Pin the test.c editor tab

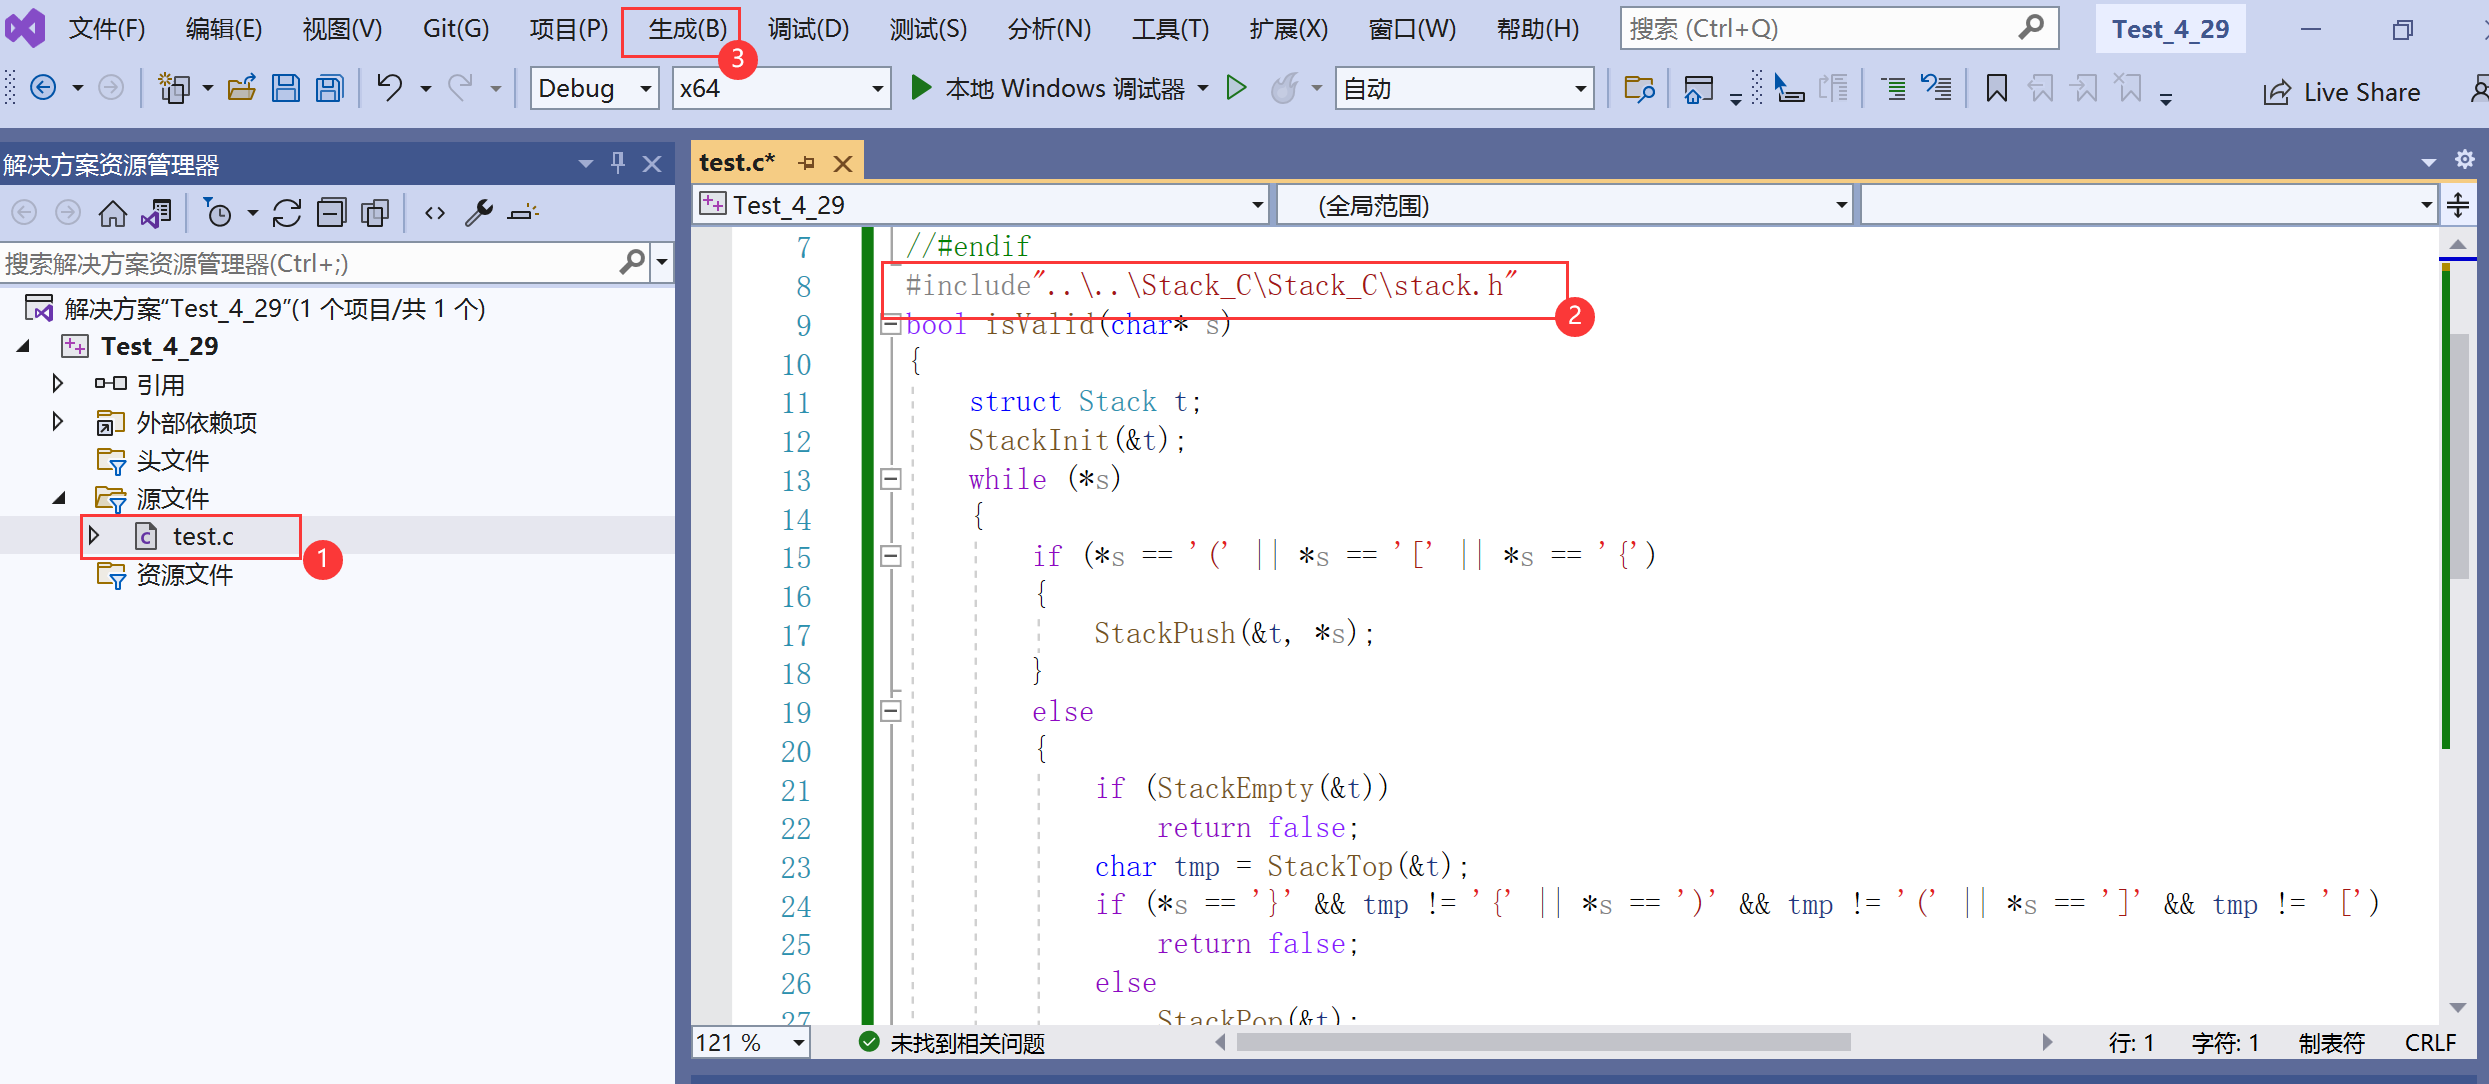point(806,162)
